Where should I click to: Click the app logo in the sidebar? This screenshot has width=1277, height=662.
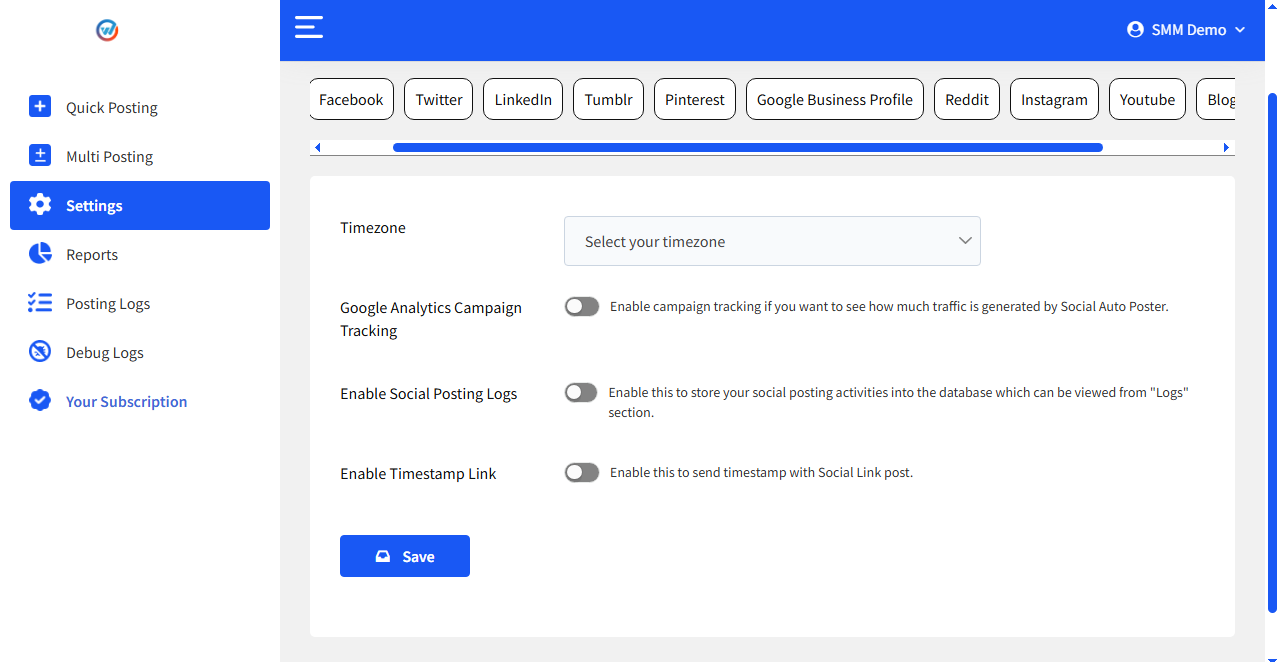pos(107,30)
